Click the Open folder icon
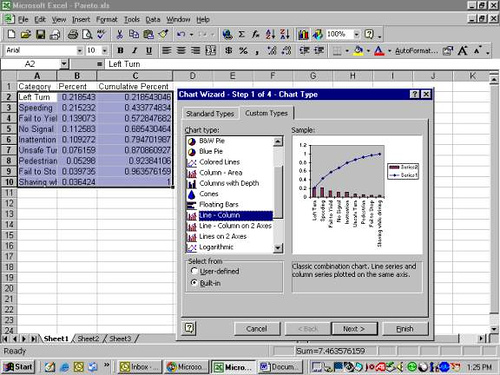The height and width of the screenshot is (375, 500). click(x=26, y=34)
